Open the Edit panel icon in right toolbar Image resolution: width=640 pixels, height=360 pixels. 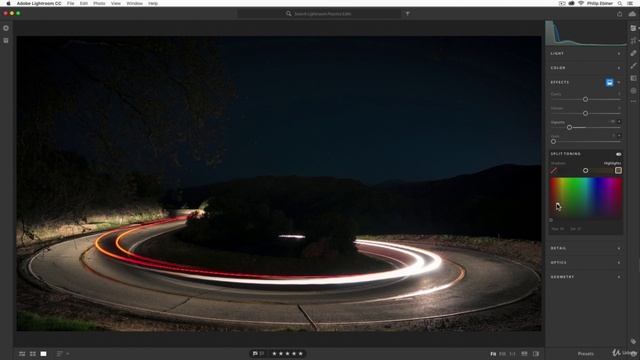633,28
